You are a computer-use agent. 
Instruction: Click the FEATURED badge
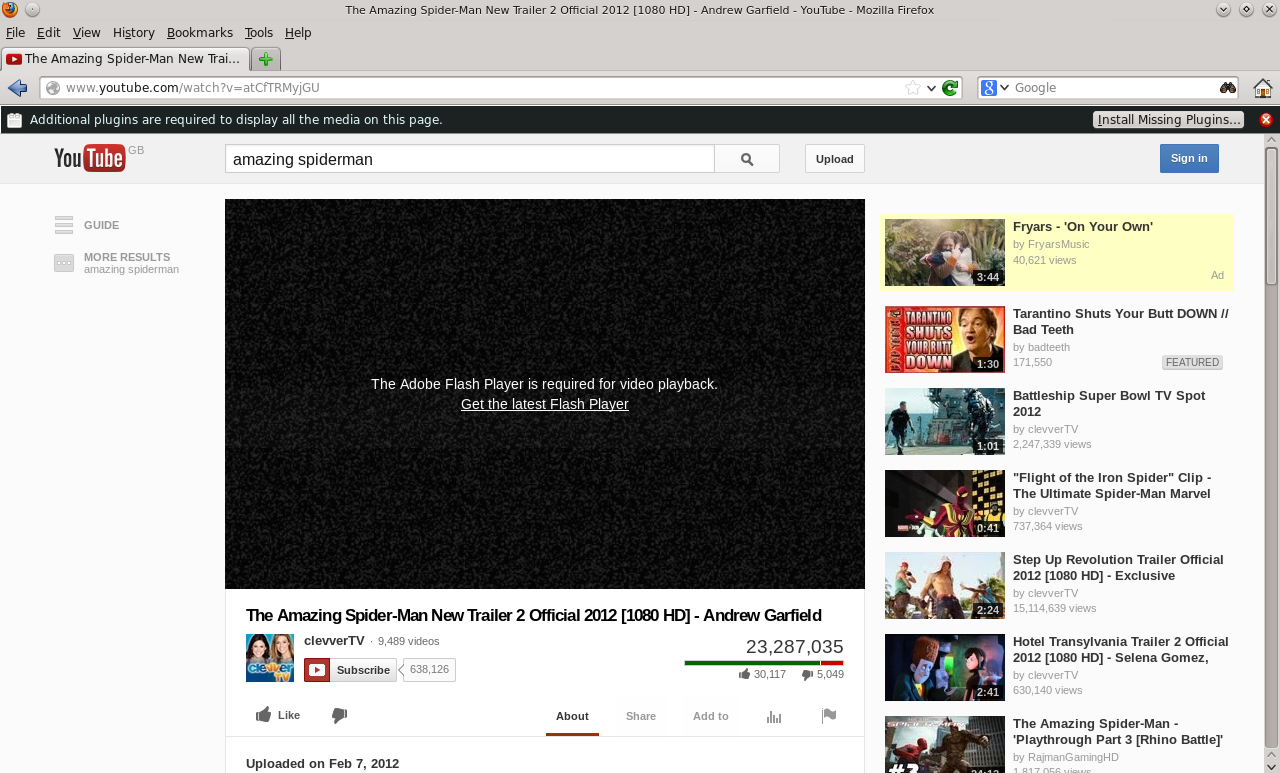coord(1192,362)
